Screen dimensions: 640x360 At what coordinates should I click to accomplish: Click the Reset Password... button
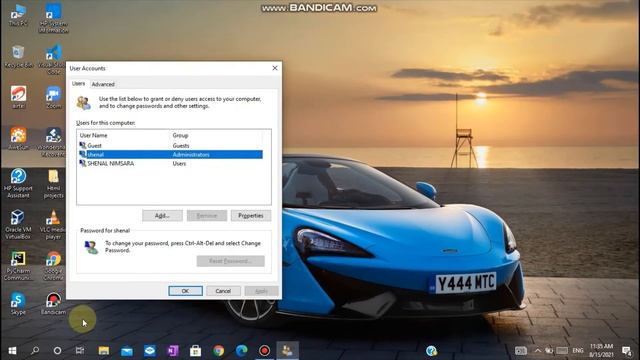tap(231, 261)
